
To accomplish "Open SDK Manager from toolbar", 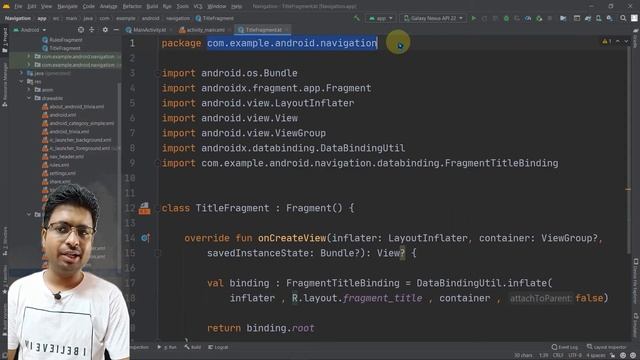I will (609, 18).
